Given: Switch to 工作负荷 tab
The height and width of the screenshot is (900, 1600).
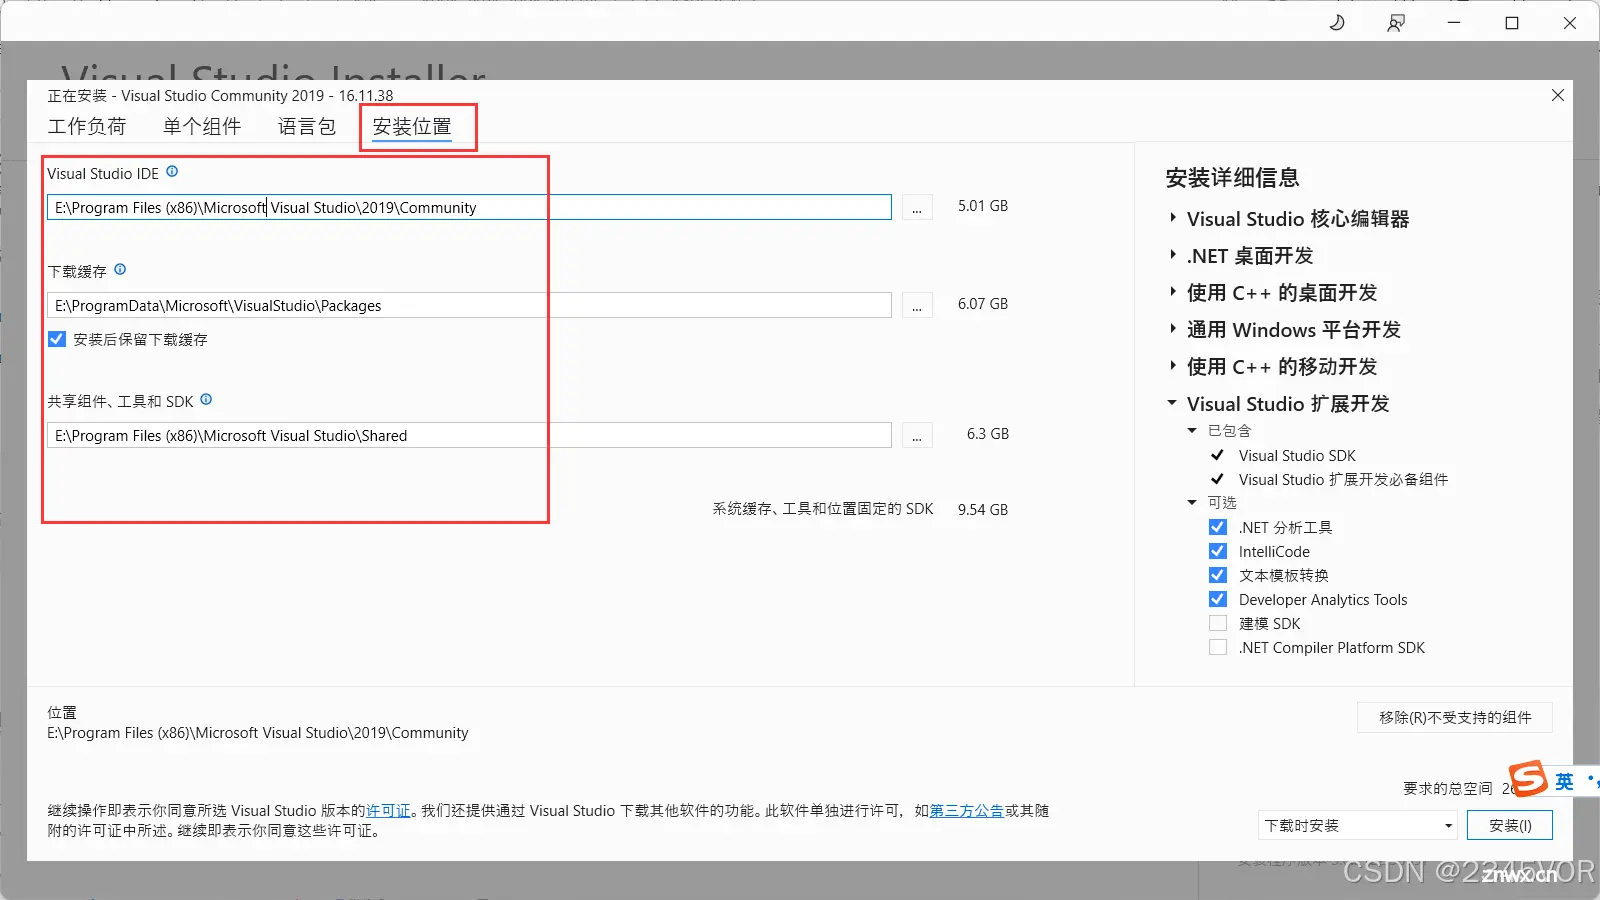Looking at the screenshot, I should tap(87, 127).
